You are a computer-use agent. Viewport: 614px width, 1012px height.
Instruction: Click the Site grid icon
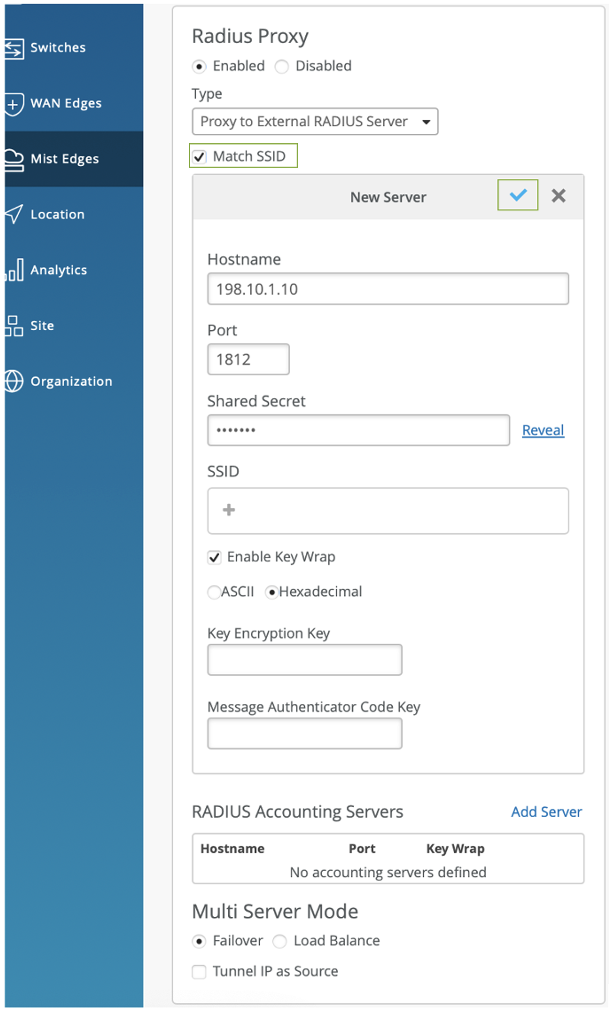[13, 325]
